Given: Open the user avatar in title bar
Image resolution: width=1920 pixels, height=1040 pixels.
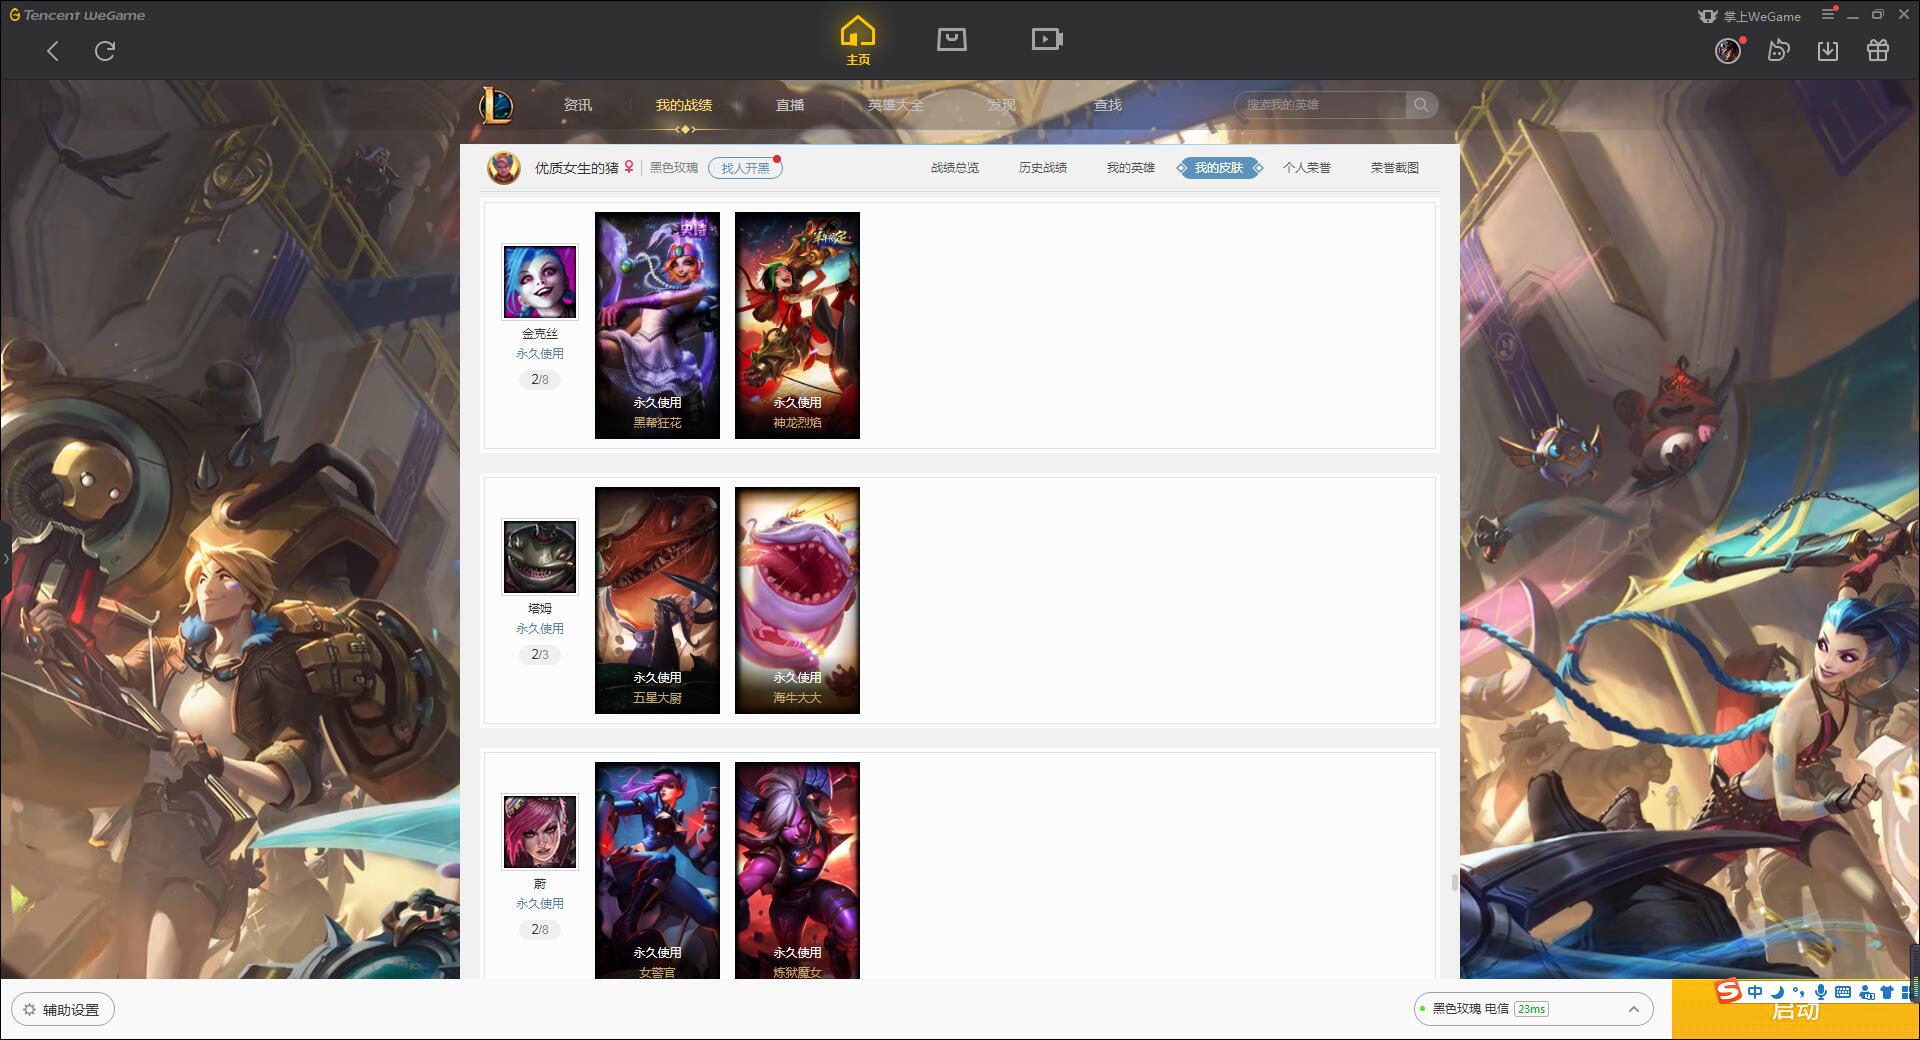Looking at the screenshot, I should (x=1728, y=51).
